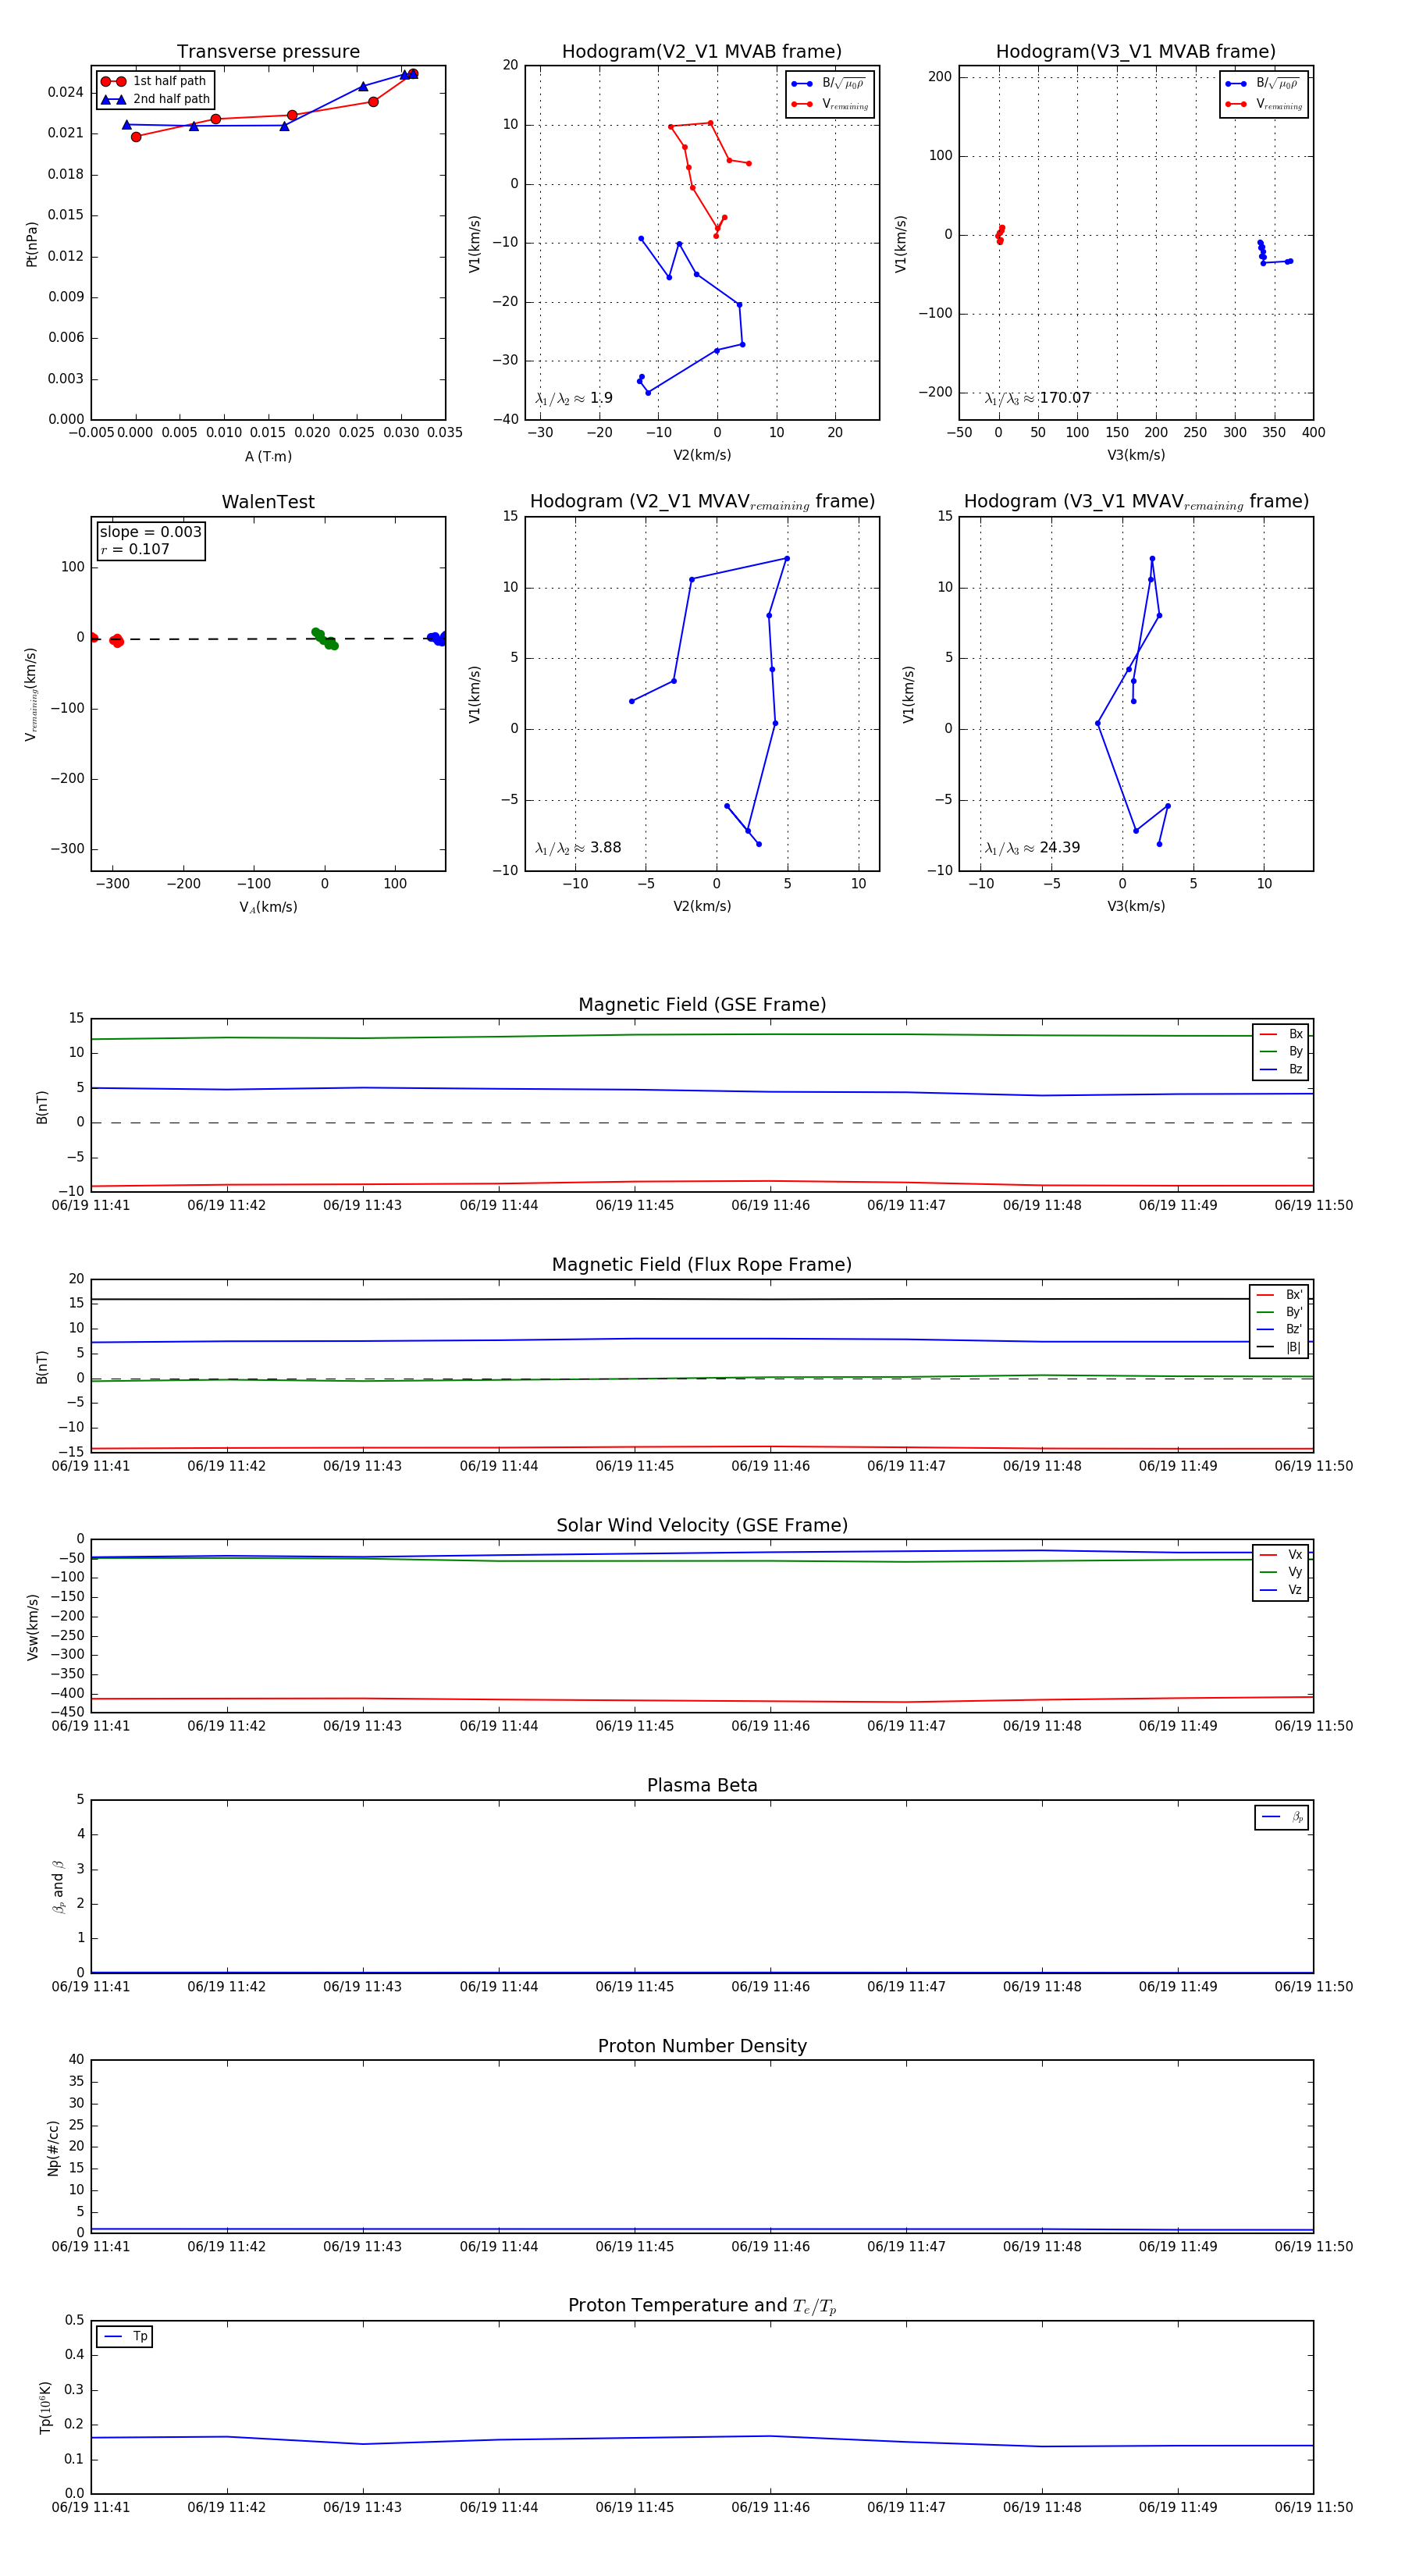
Task: Click 'Magnetic Field (Flux Rope Frame)' title
Action: pyautogui.click(x=702, y=1265)
